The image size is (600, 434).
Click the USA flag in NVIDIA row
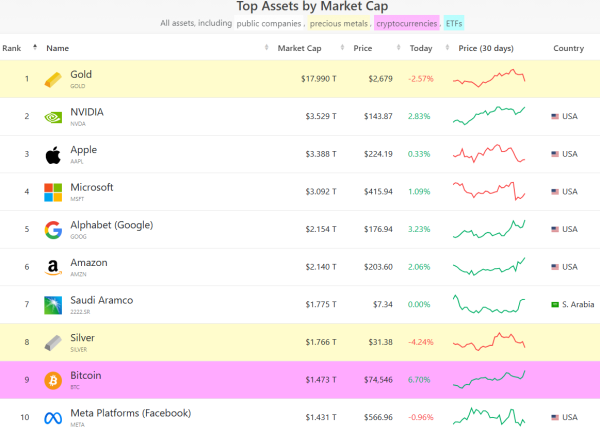[555, 116]
